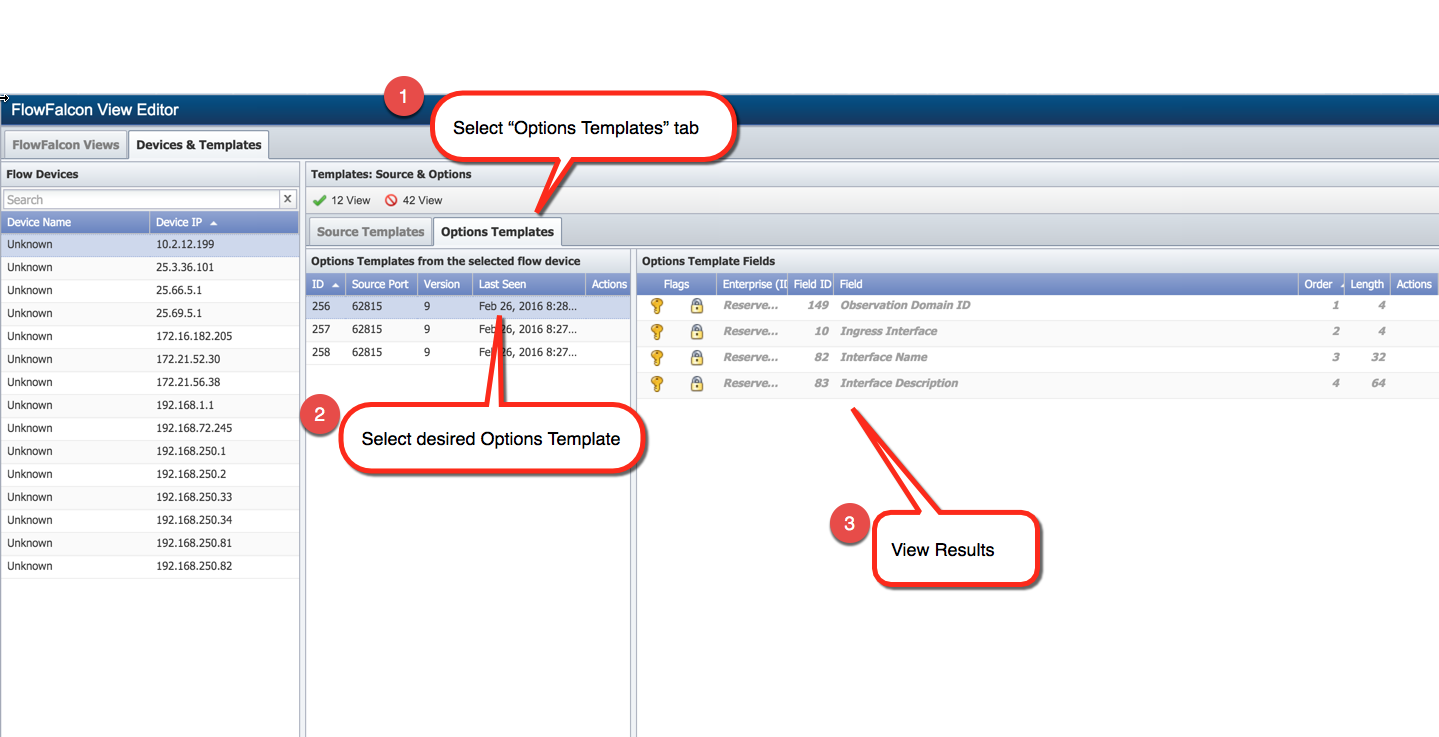The width and height of the screenshot is (1439, 737).
Task: Click the Observation Domain ID field name
Action: pos(905,305)
